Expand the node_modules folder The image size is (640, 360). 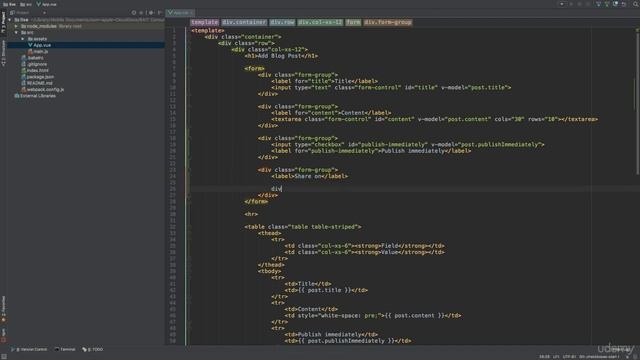16,26
